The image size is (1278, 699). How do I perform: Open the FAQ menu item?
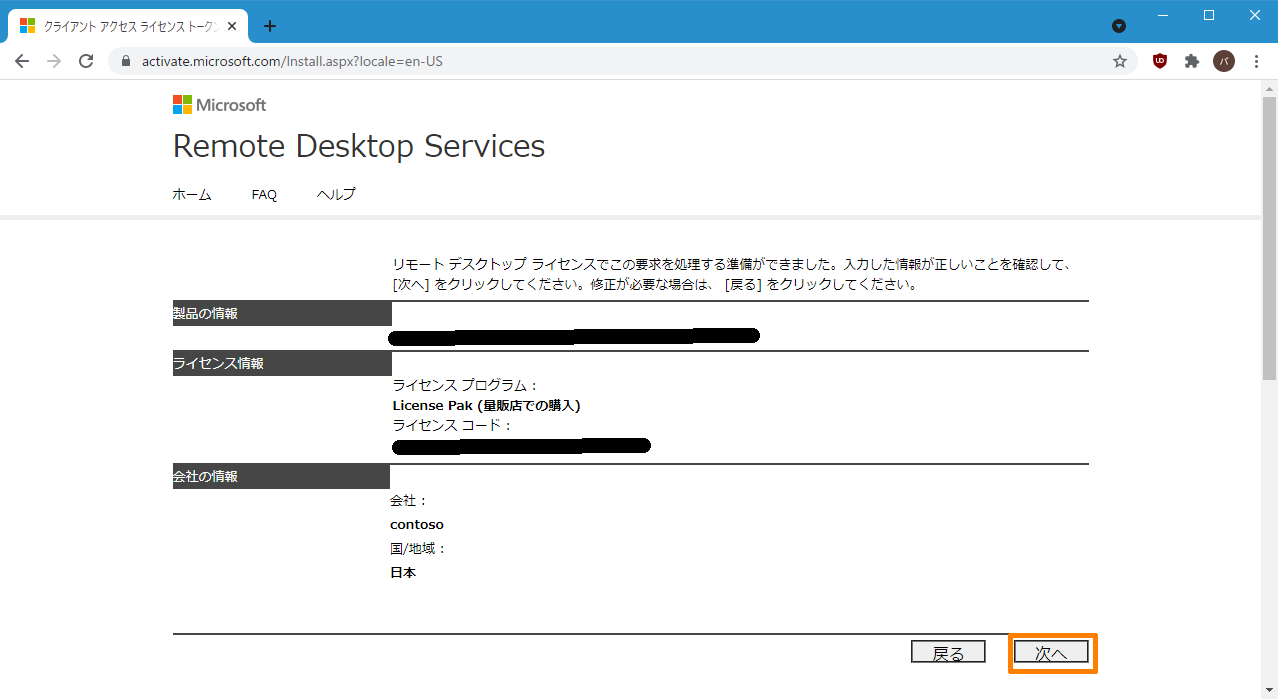point(264,195)
